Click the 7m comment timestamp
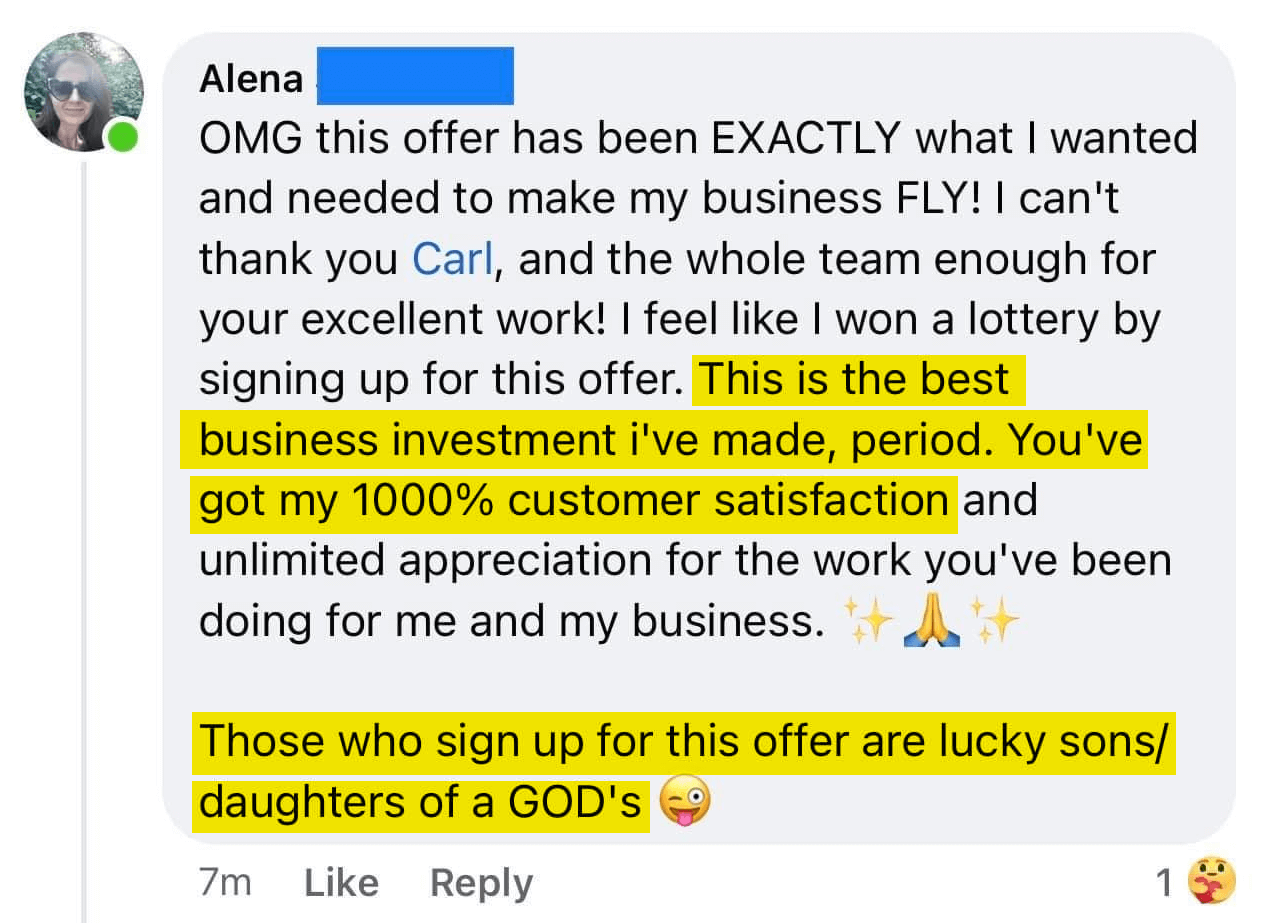1265x923 pixels. (x=225, y=883)
